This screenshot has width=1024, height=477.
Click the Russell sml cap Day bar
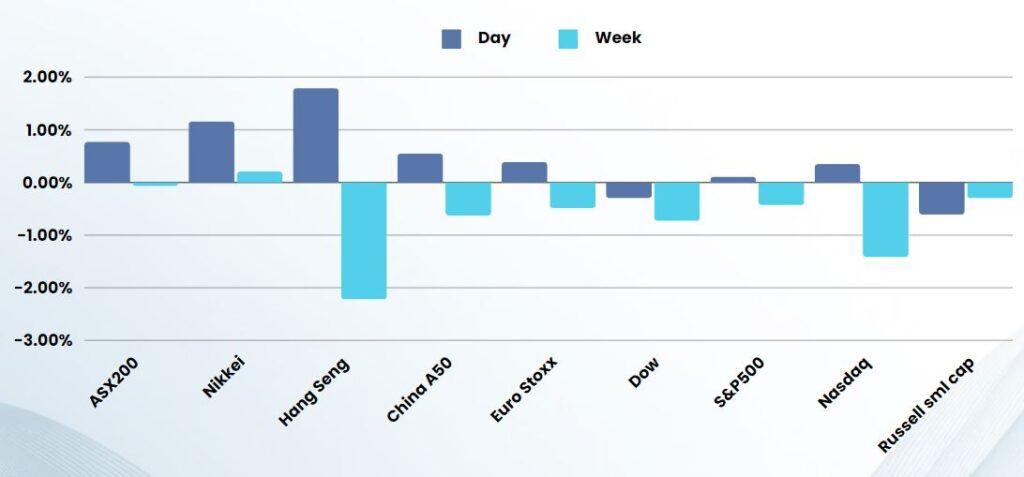click(941, 198)
